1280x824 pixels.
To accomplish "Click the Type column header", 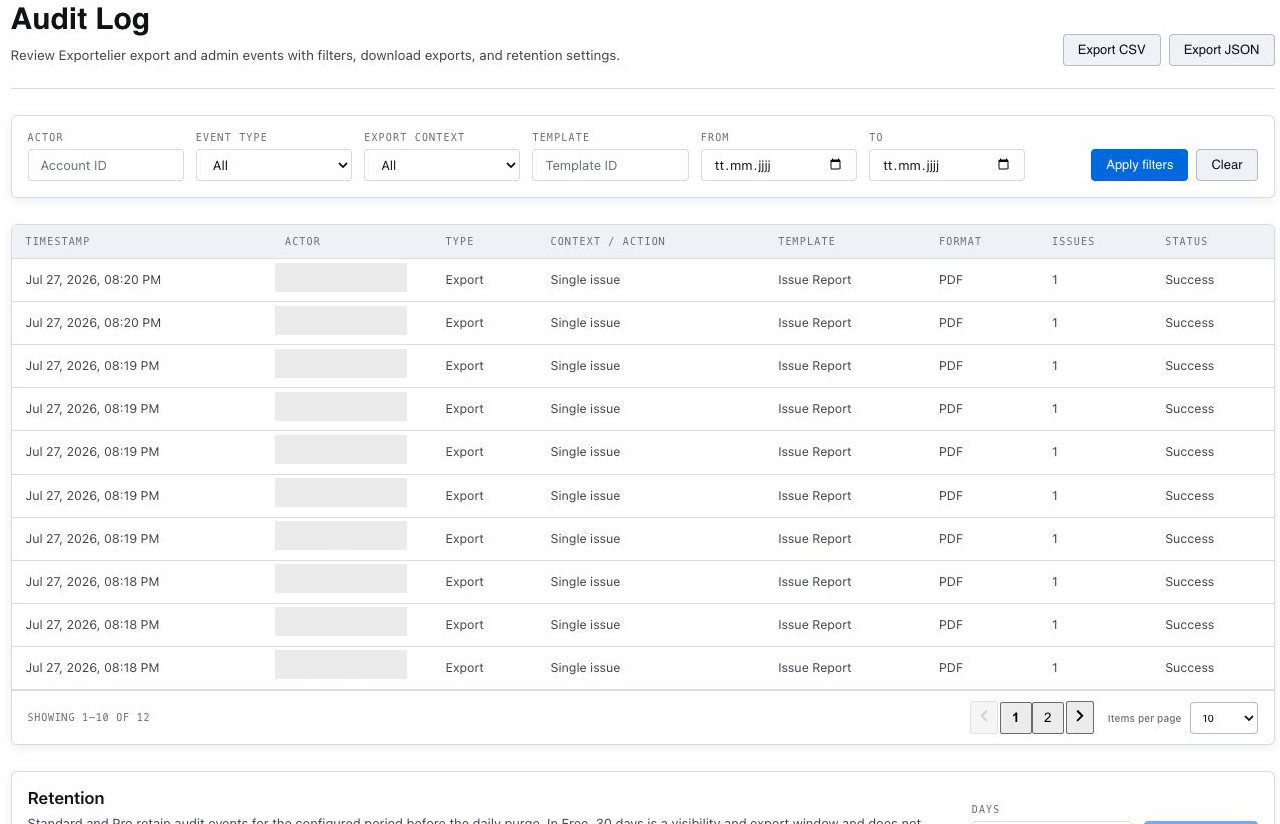I will (x=460, y=241).
